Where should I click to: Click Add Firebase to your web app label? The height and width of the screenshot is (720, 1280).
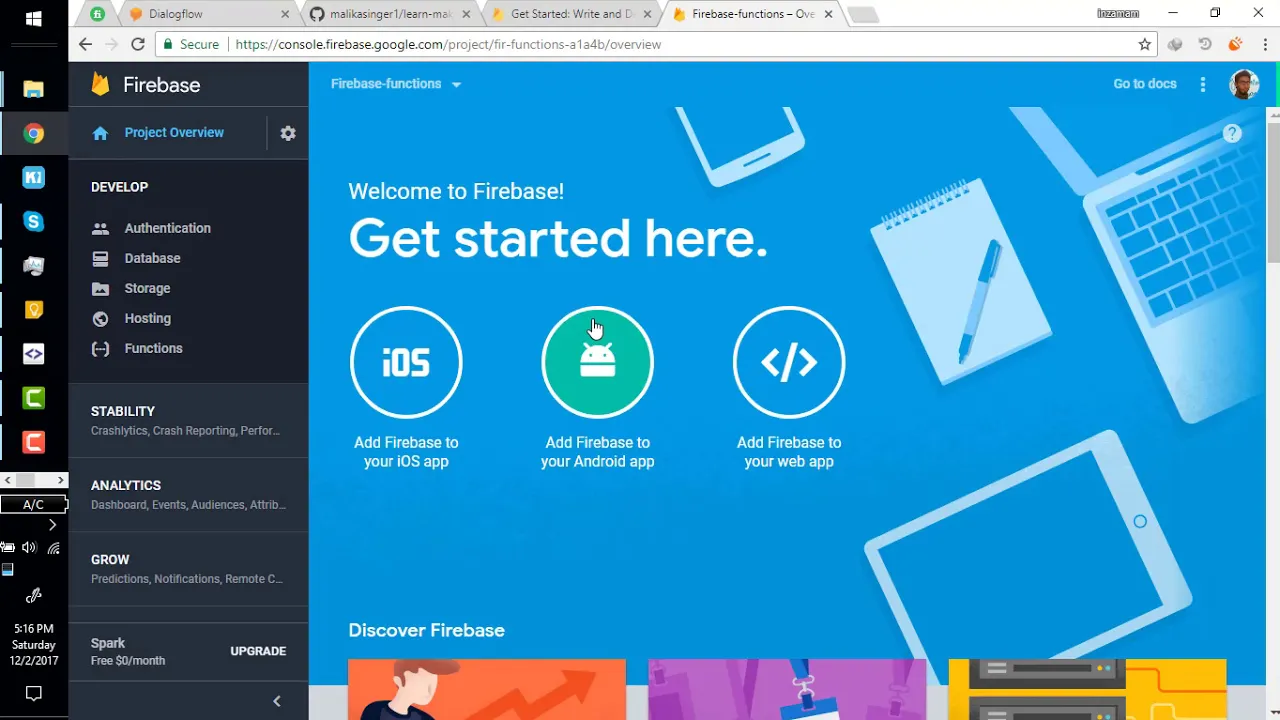click(789, 452)
